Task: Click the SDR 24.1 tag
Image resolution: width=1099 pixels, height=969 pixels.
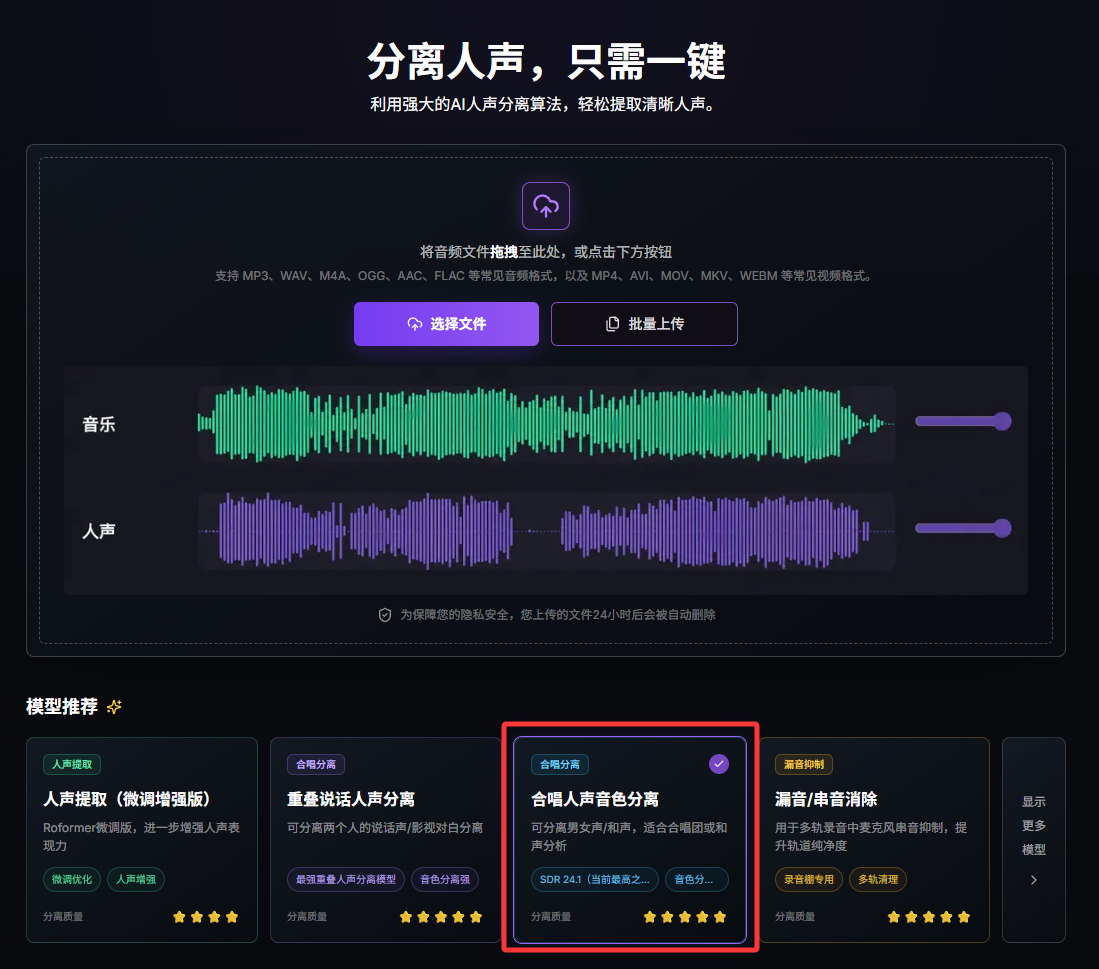Action: (594, 879)
